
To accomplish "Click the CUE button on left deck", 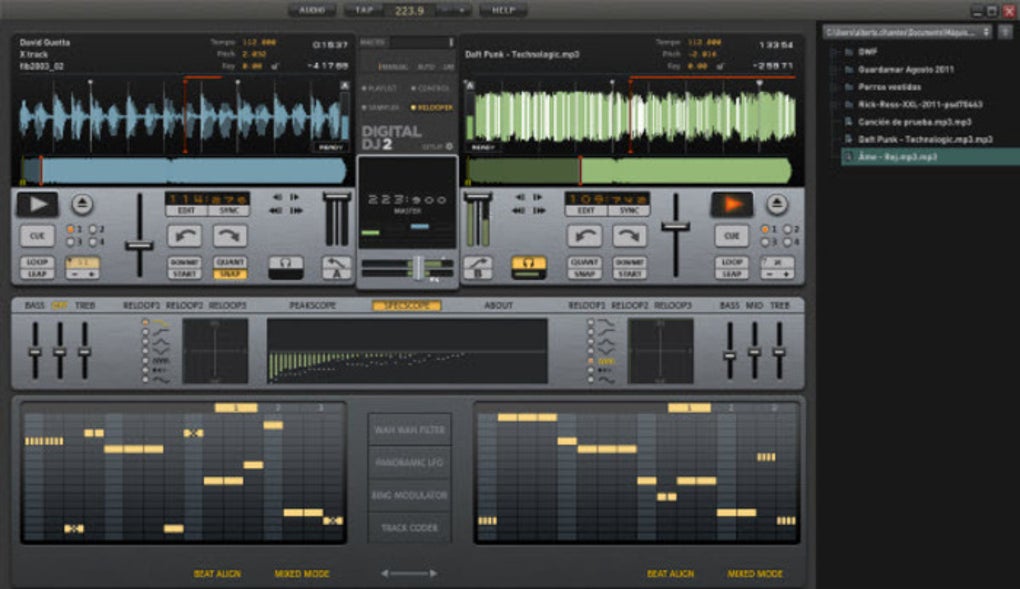I will click(38, 236).
